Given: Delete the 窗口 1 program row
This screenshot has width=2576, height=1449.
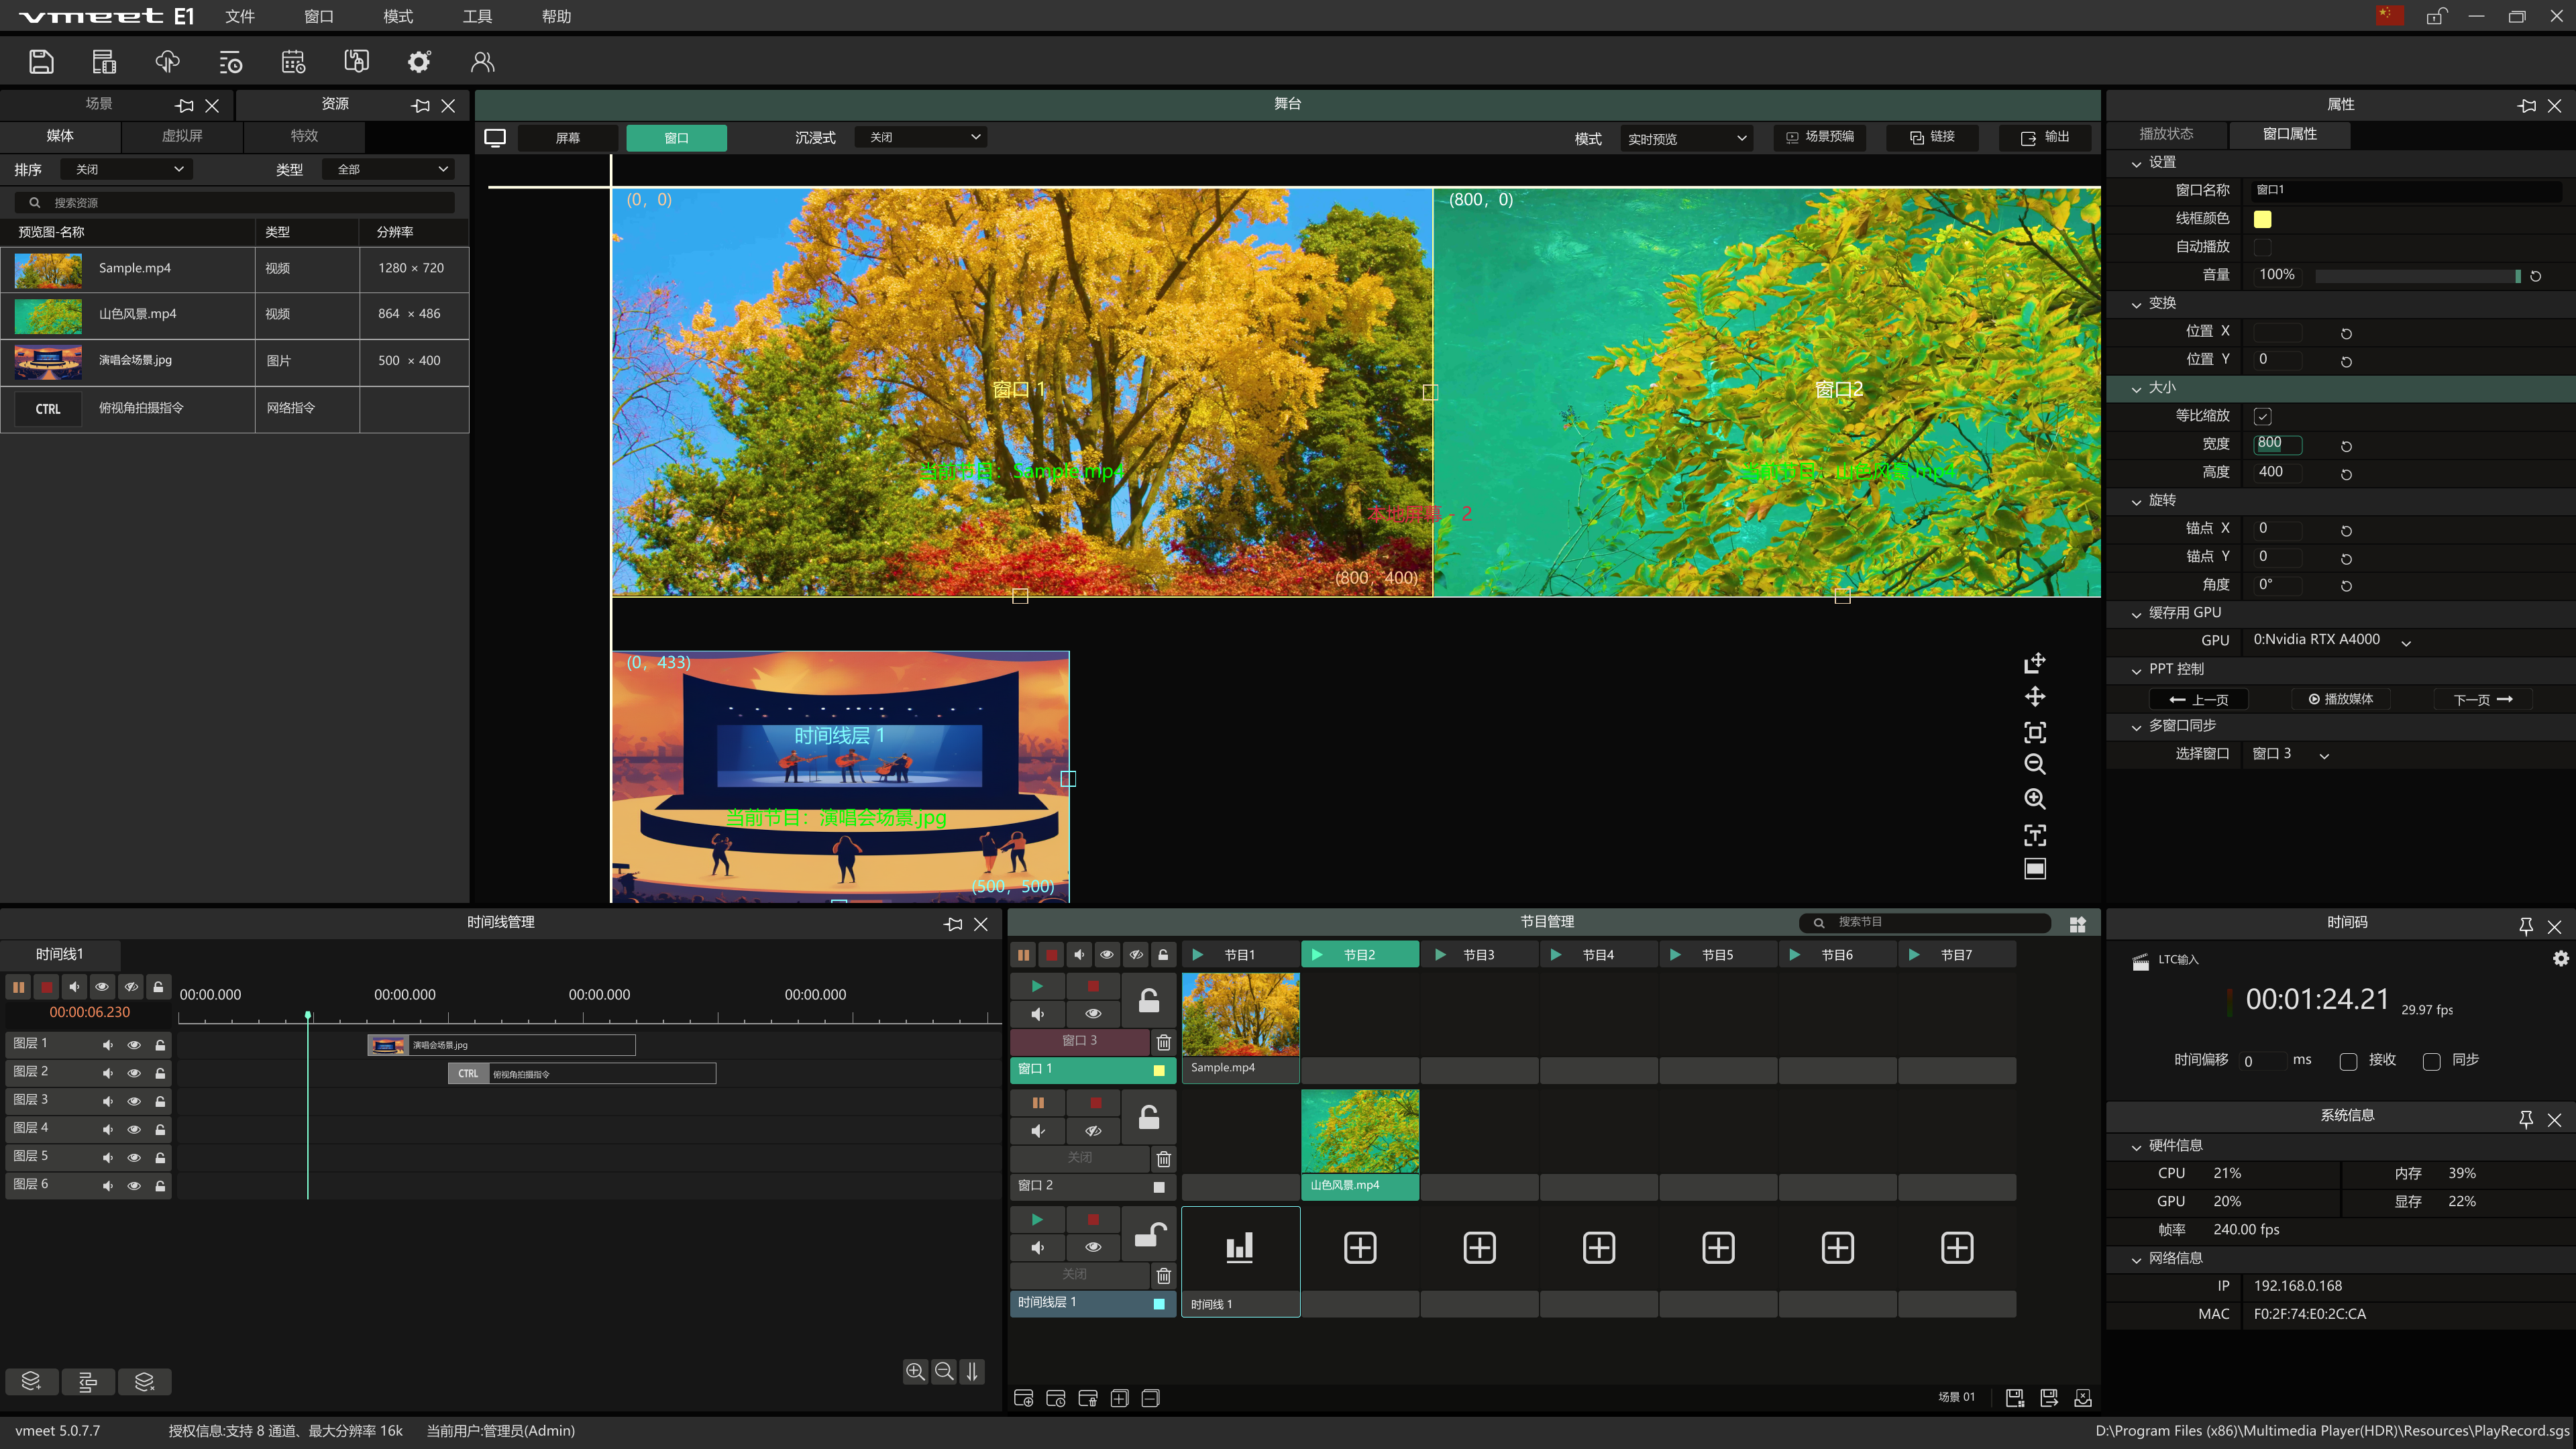Looking at the screenshot, I should click(x=1163, y=1042).
